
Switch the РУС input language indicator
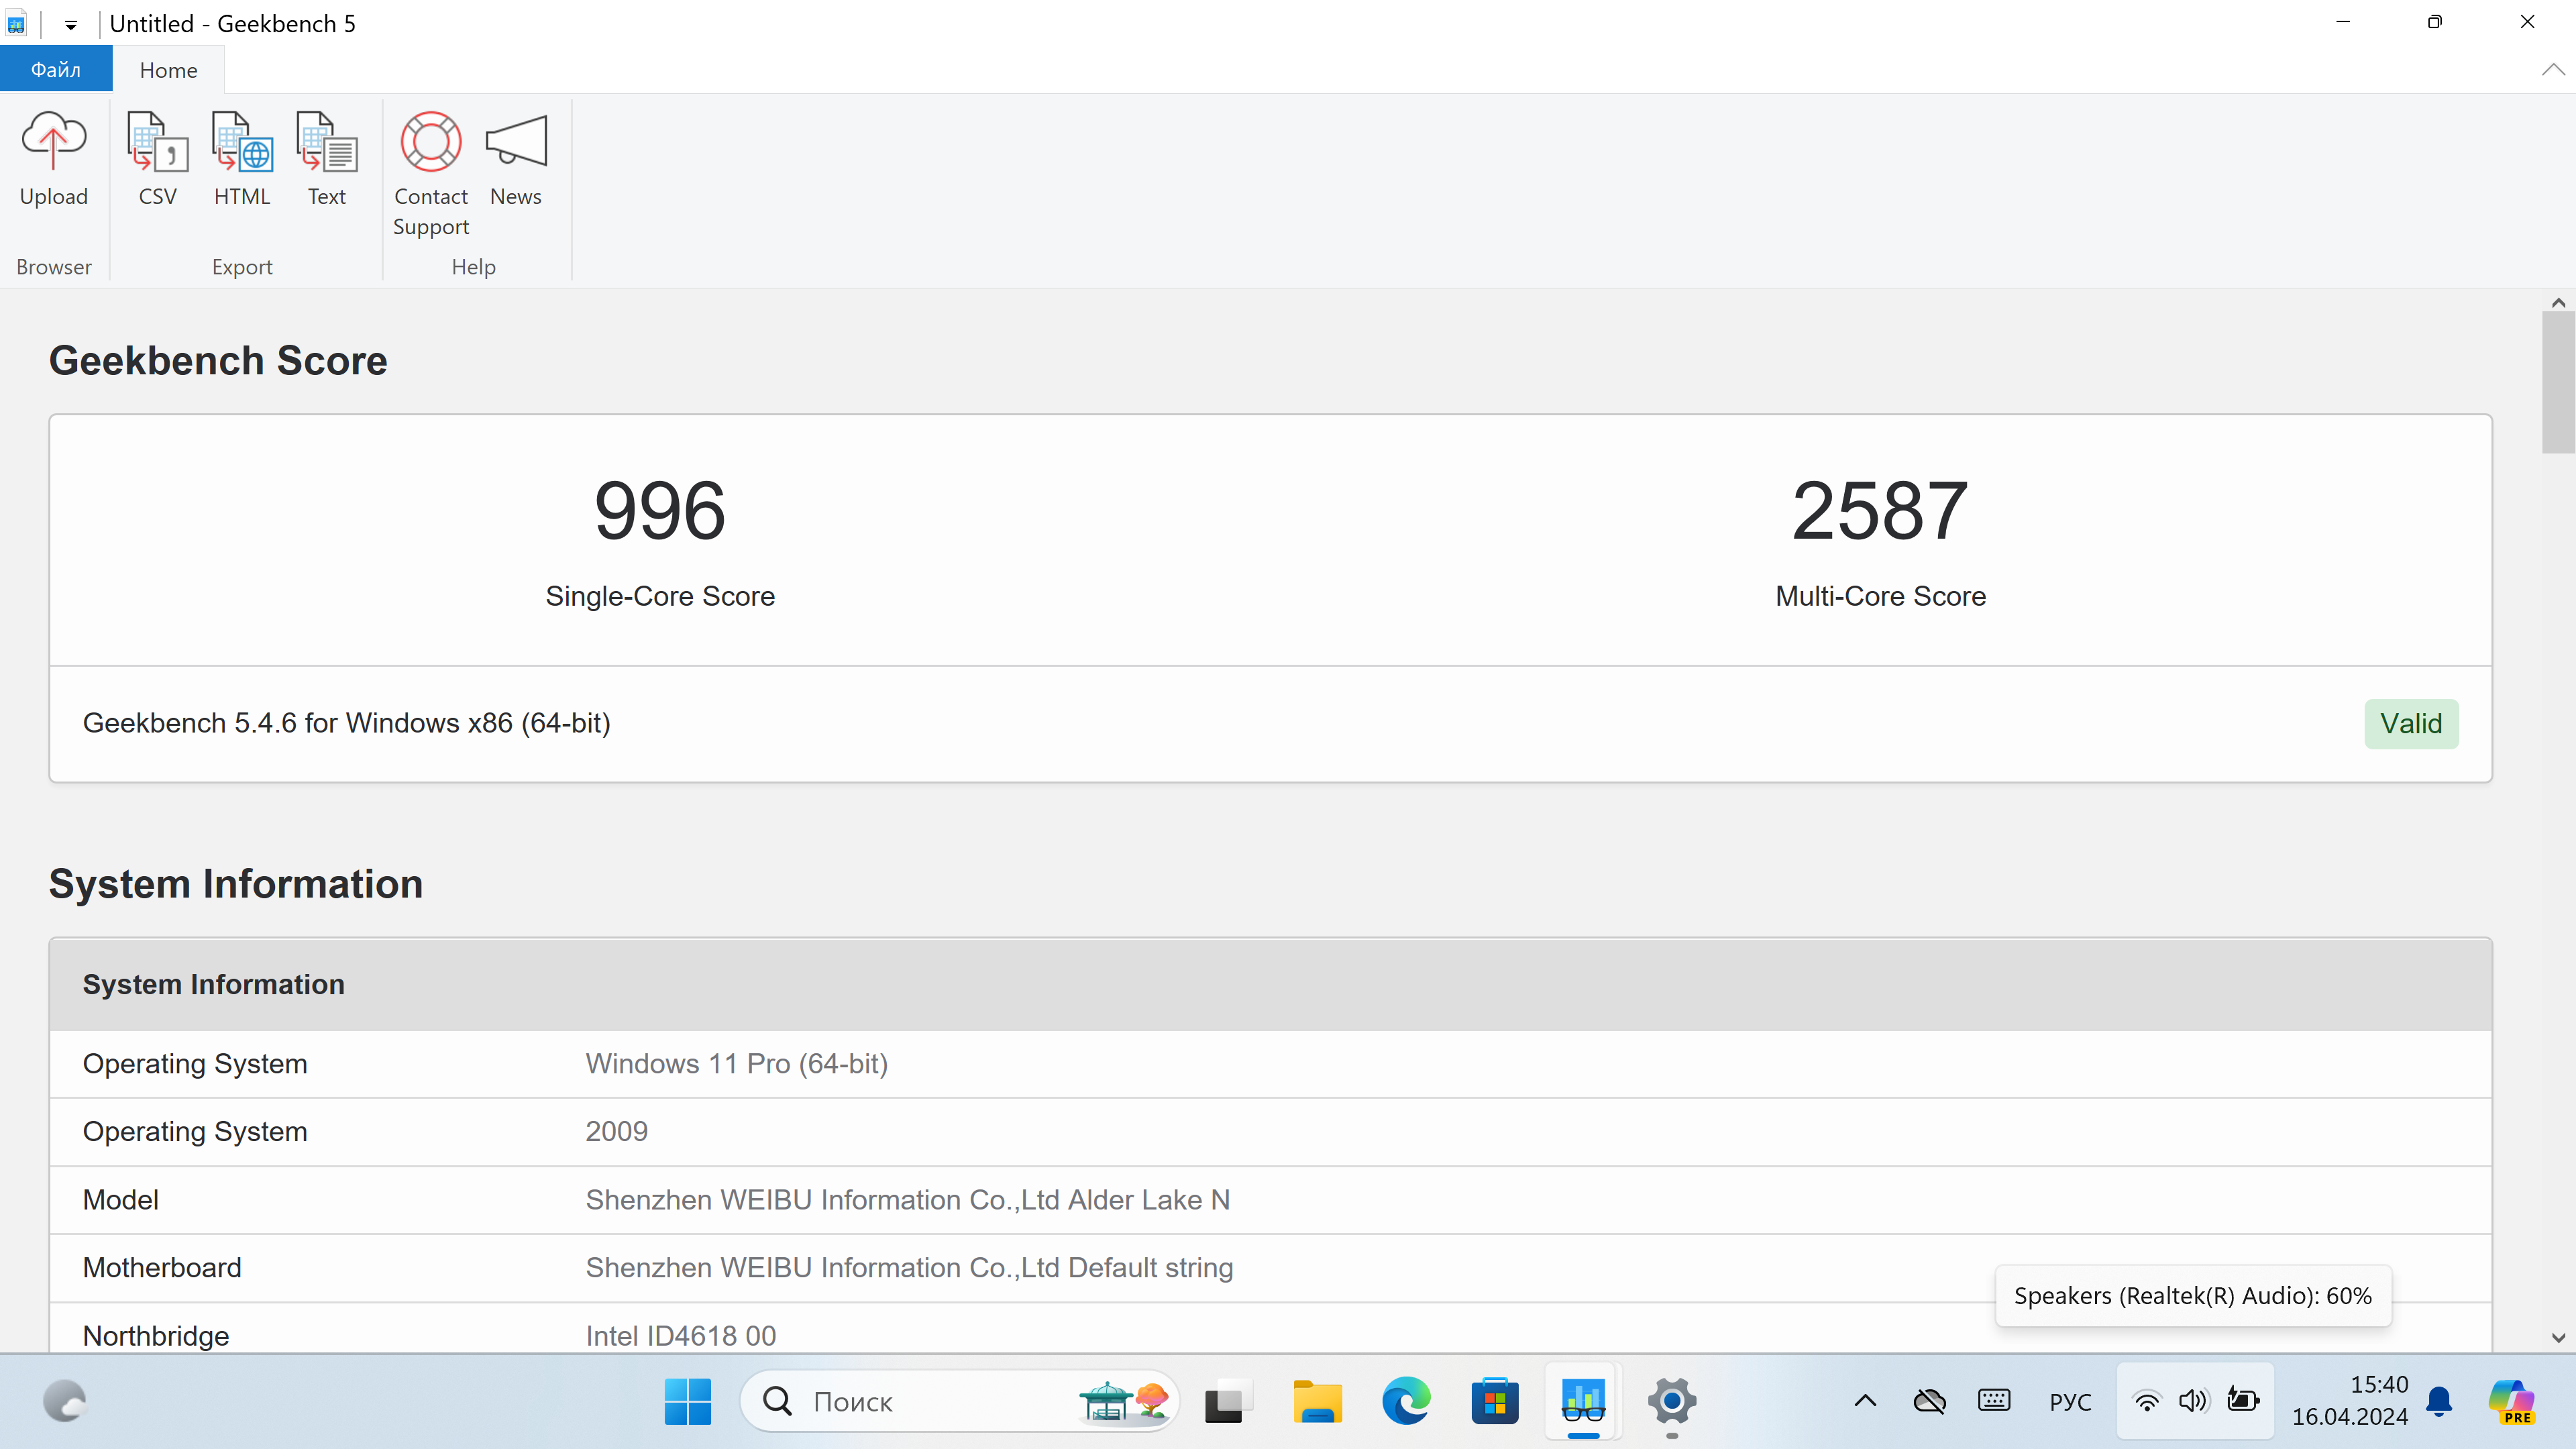point(2069,1402)
